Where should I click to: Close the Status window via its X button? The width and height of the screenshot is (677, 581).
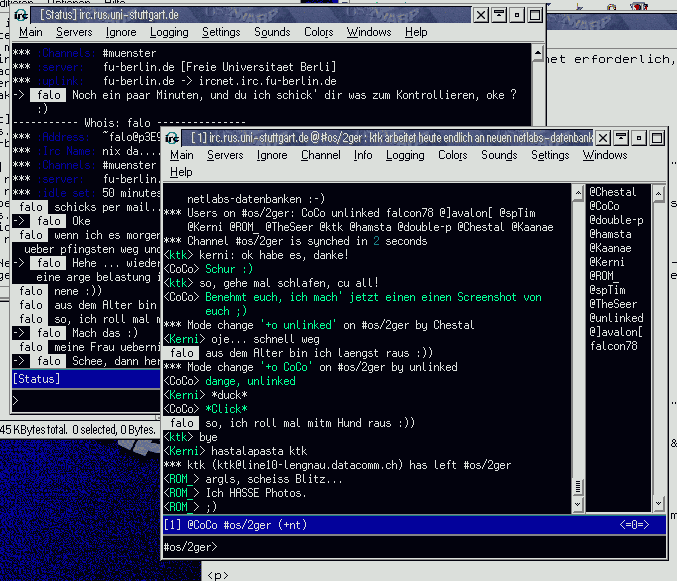point(480,14)
